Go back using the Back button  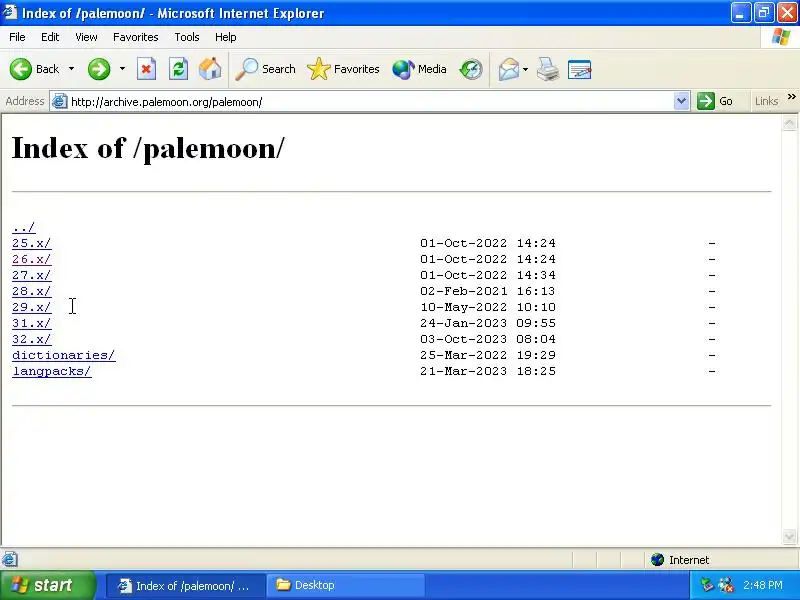[34, 69]
